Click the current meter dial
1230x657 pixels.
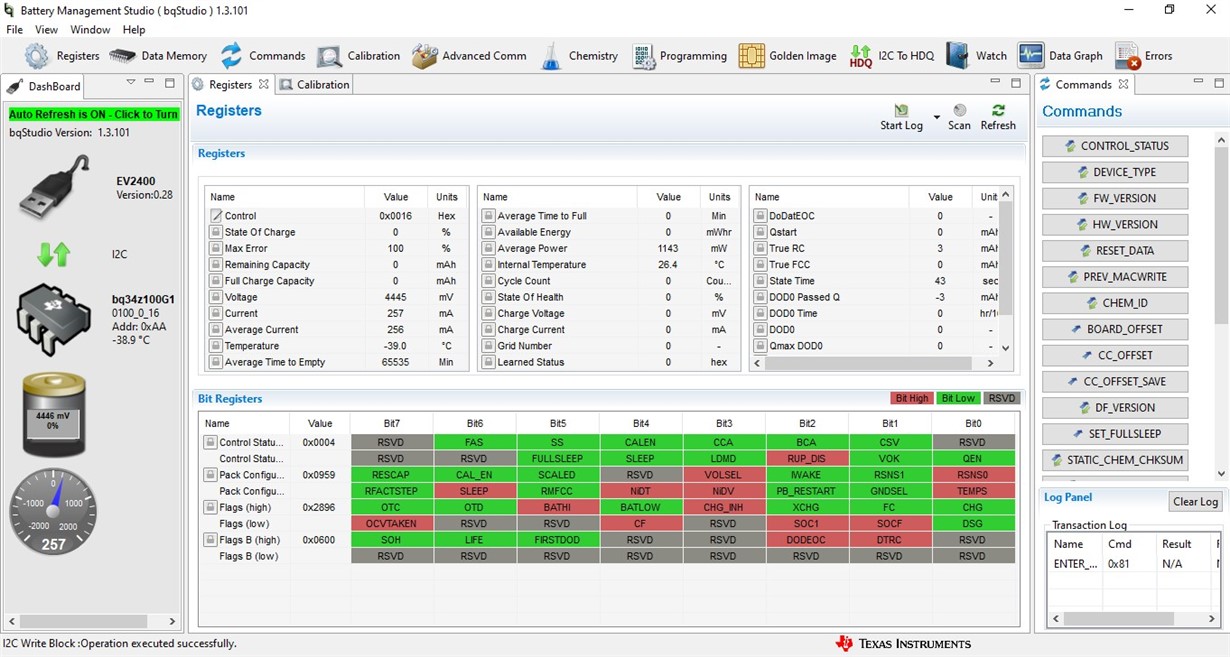click(x=54, y=511)
